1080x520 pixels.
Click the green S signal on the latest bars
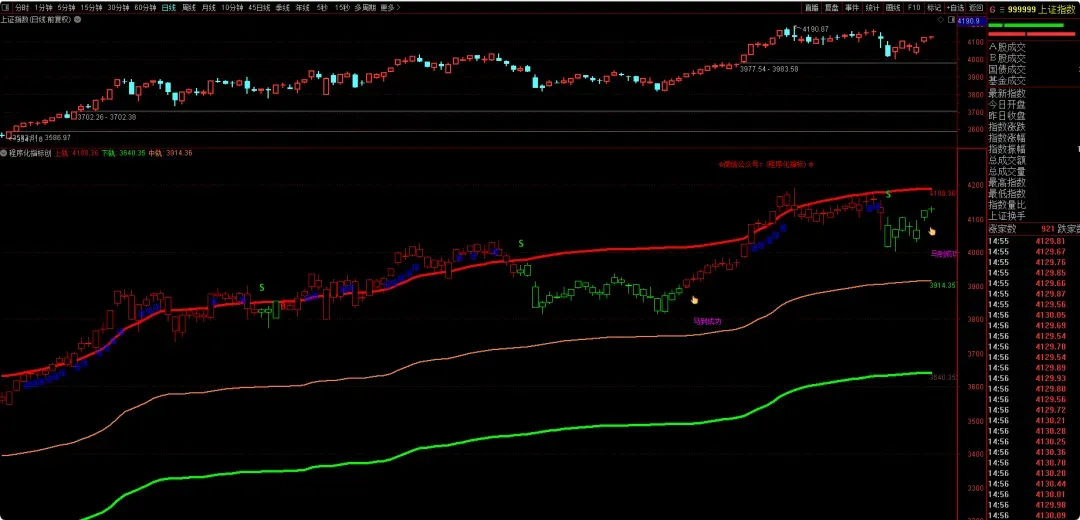pos(889,195)
